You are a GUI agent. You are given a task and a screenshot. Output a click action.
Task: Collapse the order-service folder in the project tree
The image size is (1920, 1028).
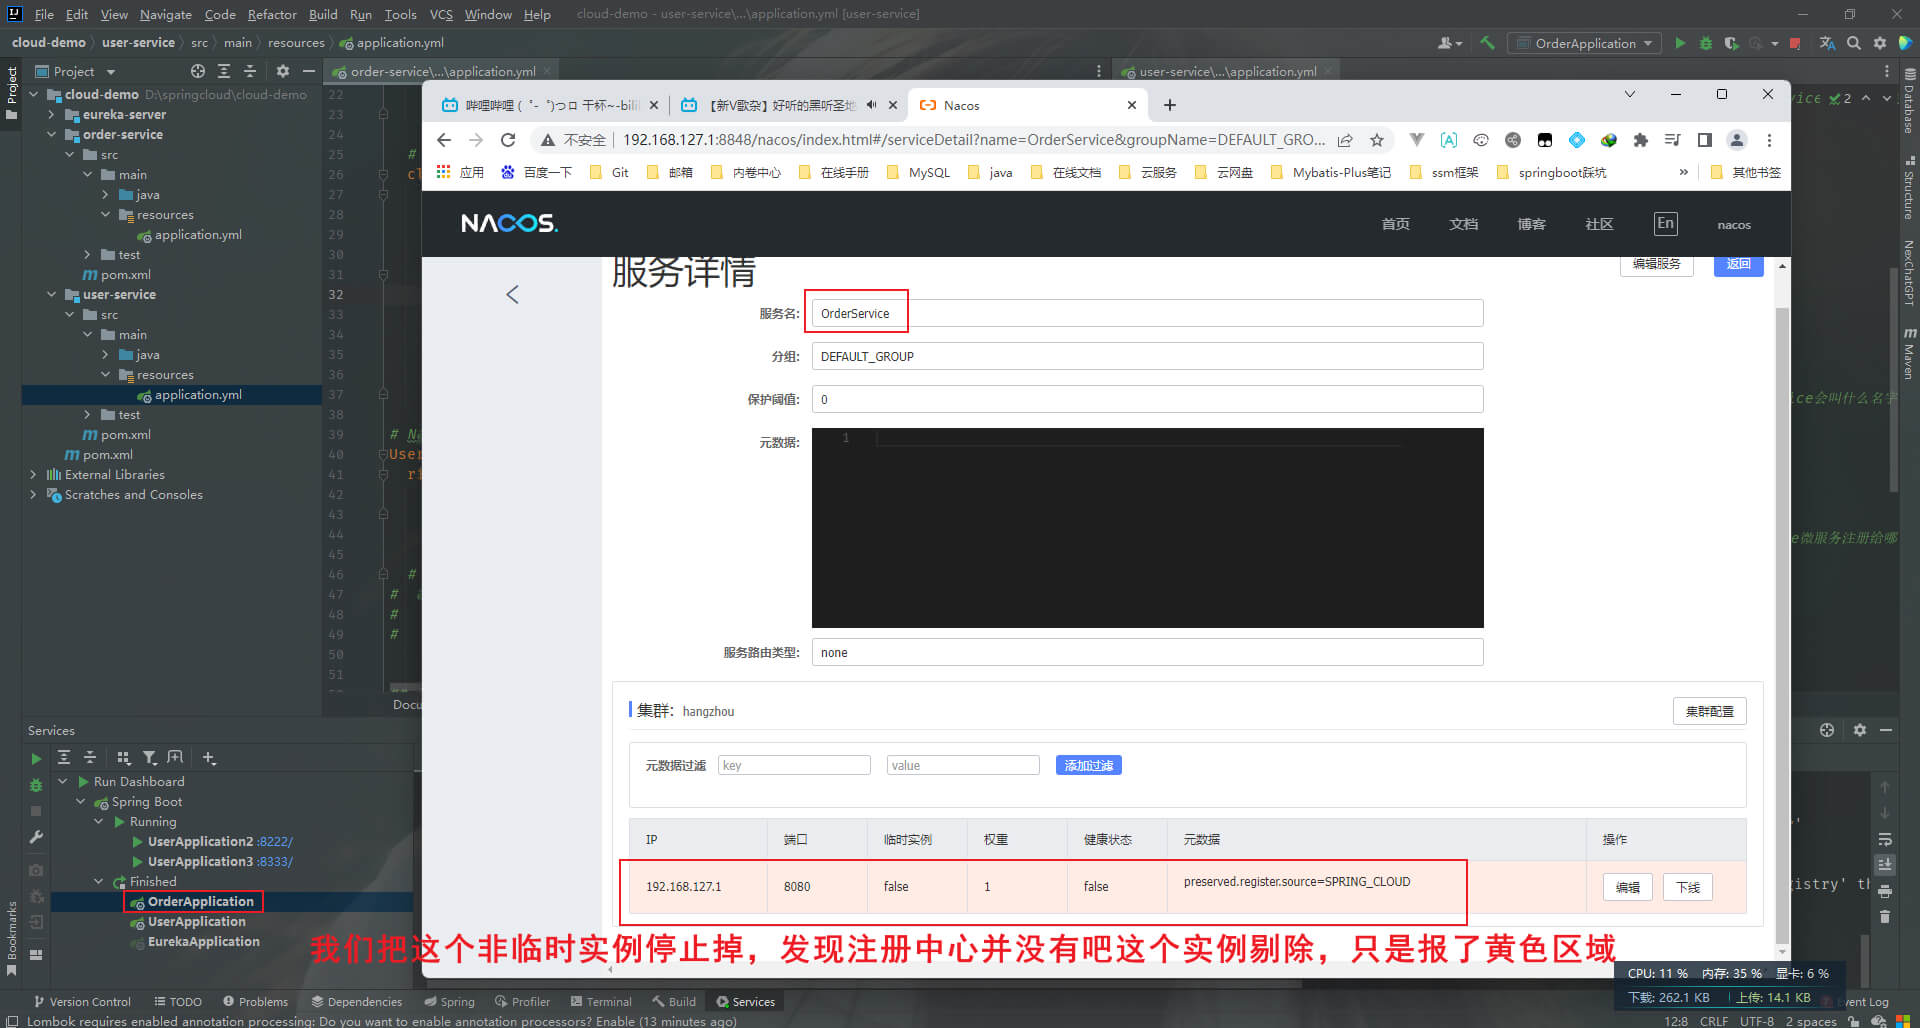click(52, 135)
